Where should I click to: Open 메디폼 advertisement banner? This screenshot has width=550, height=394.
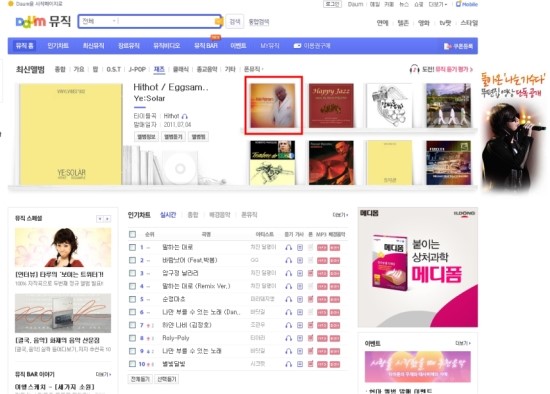click(x=418, y=267)
